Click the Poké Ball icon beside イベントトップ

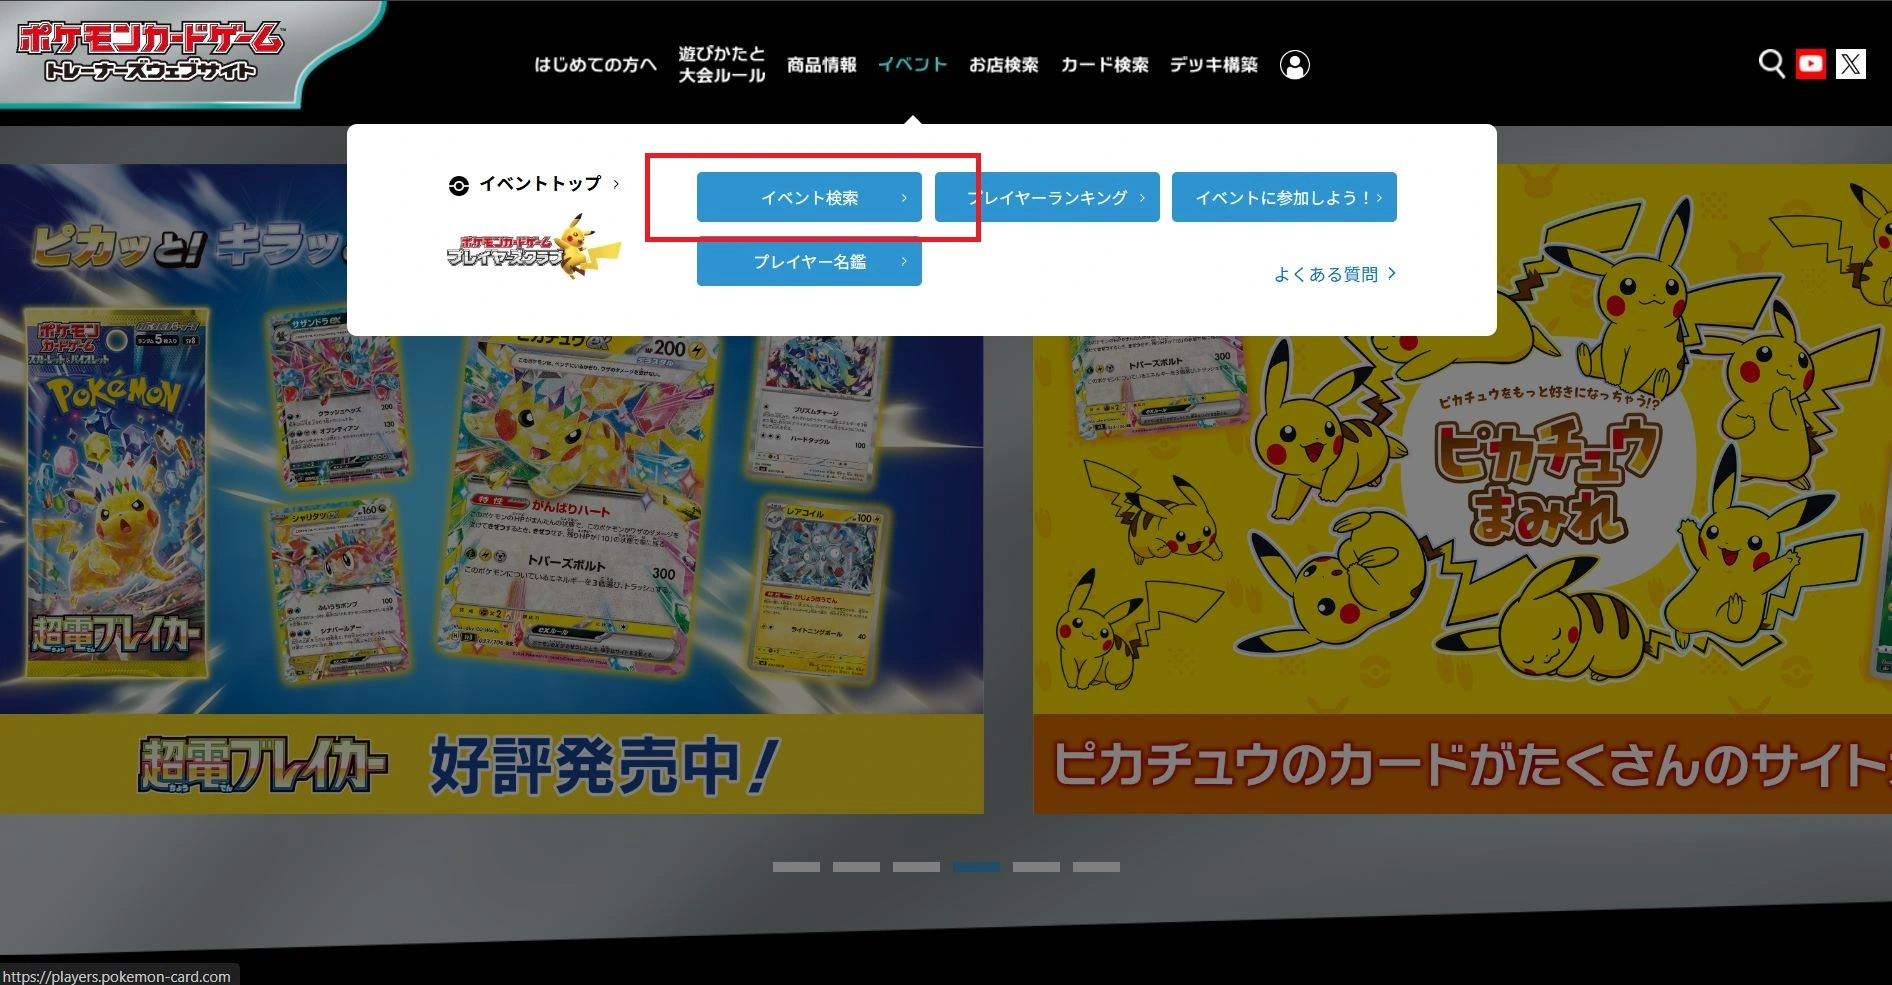pyautogui.click(x=459, y=185)
